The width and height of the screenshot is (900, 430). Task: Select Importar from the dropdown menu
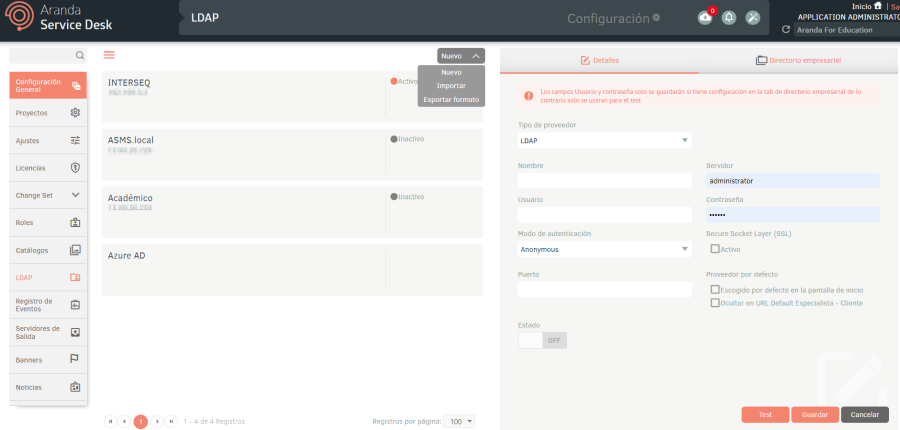(x=451, y=86)
